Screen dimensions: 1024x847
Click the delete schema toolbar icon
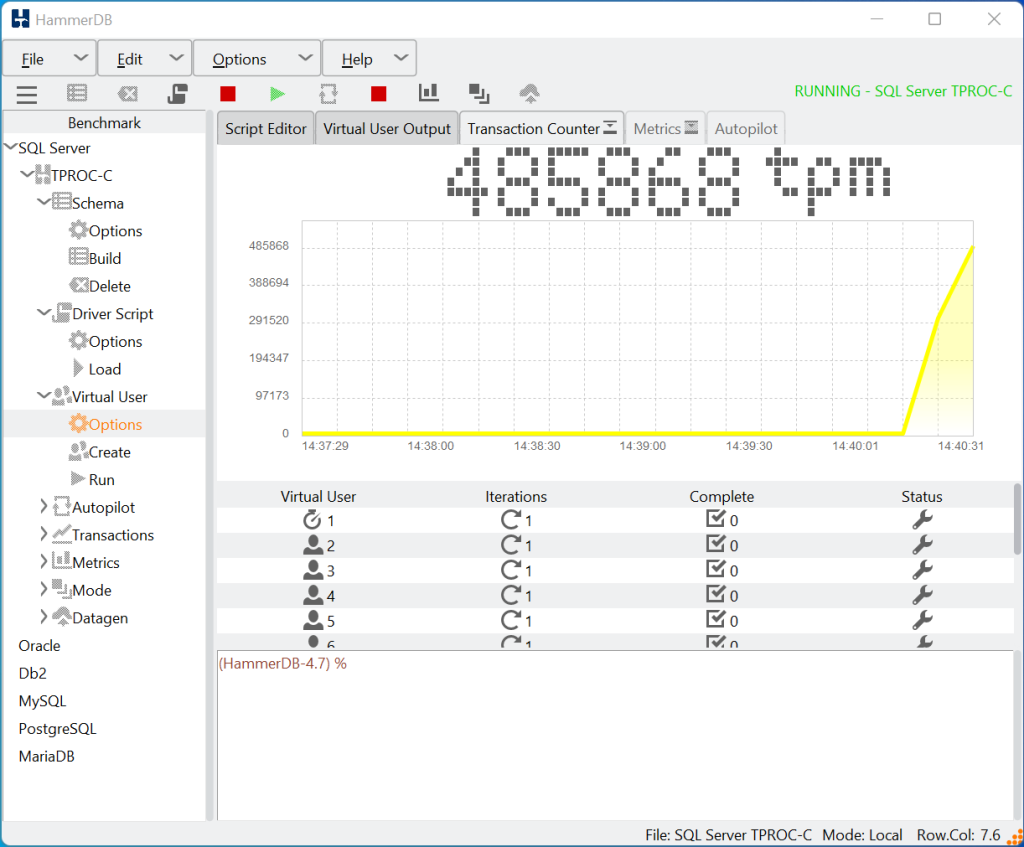pyautogui.click(x=127, y=94)
